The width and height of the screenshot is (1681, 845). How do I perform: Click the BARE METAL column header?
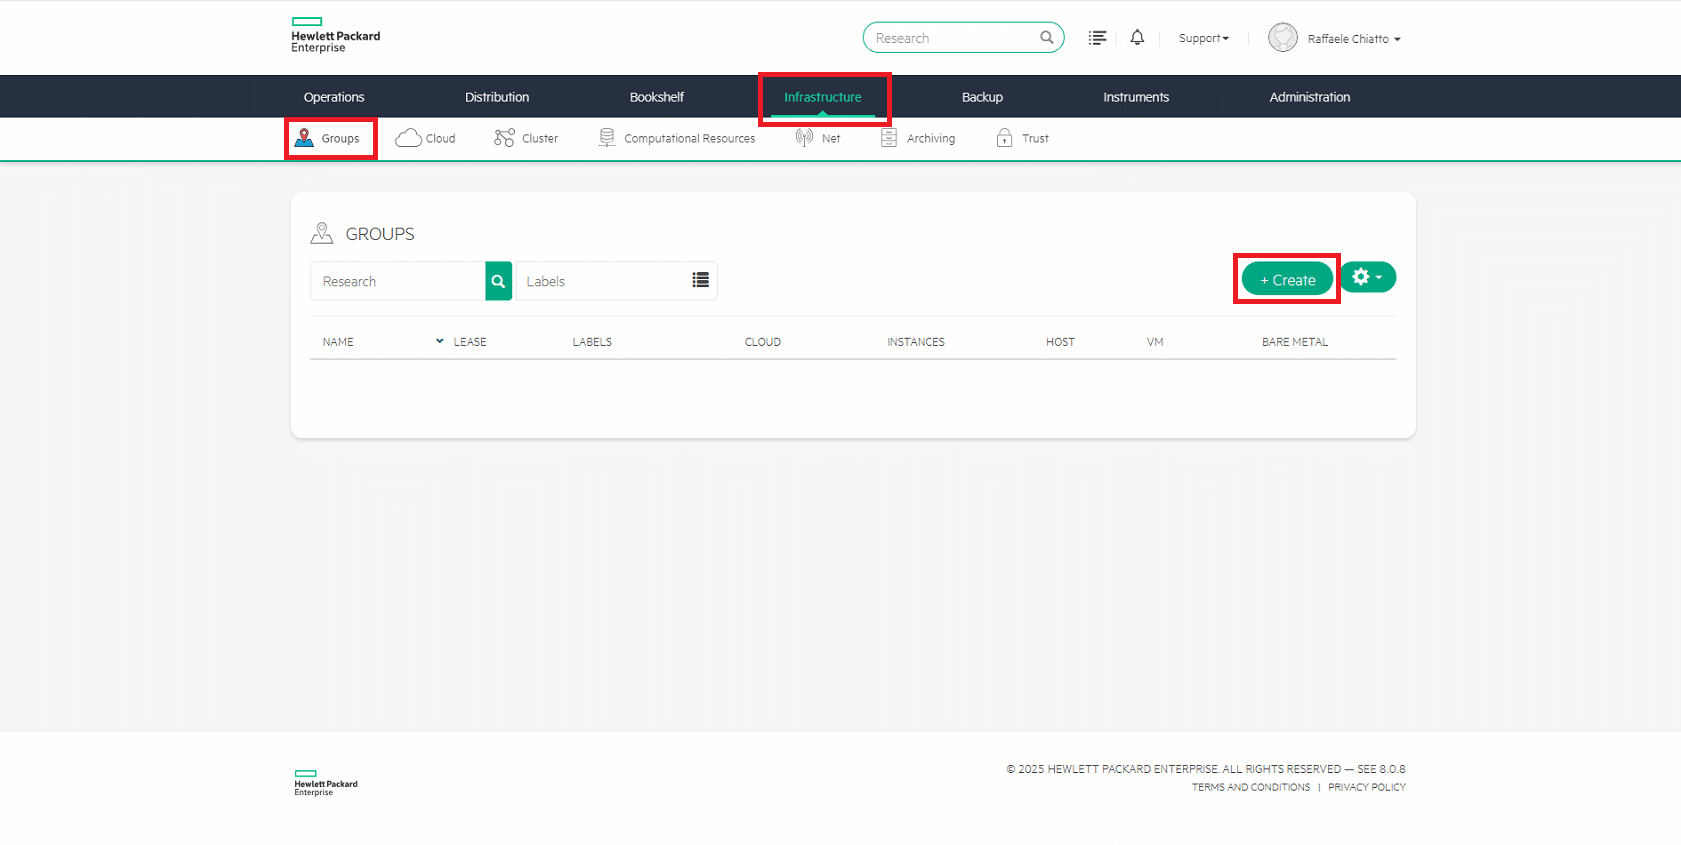(1295, 342)
